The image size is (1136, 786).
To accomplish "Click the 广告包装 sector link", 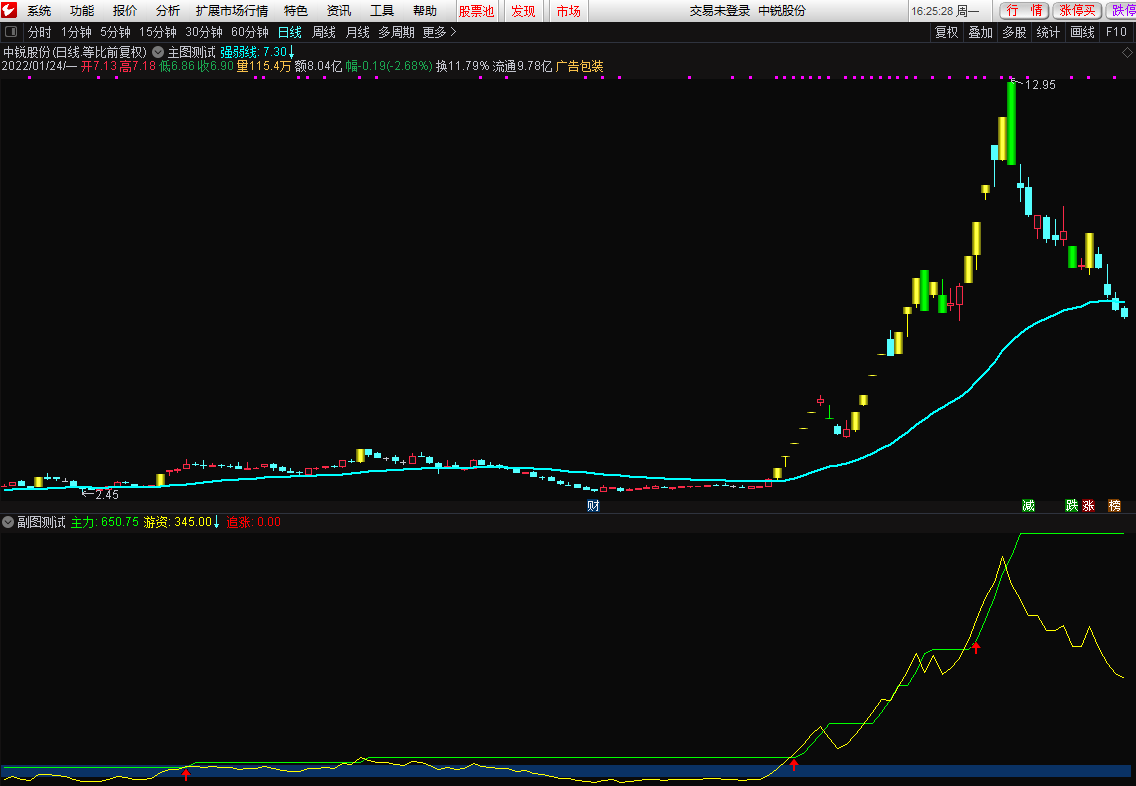I will [580, 66].
